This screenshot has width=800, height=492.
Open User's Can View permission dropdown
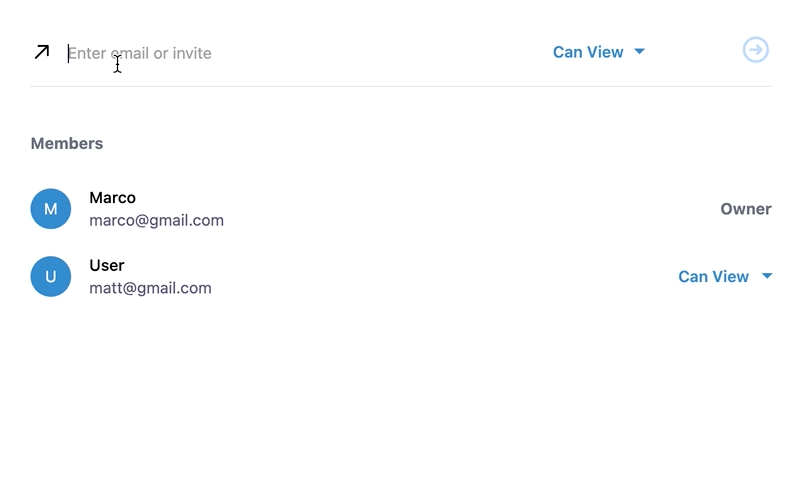pyautogui.click(x=714, y=277)
